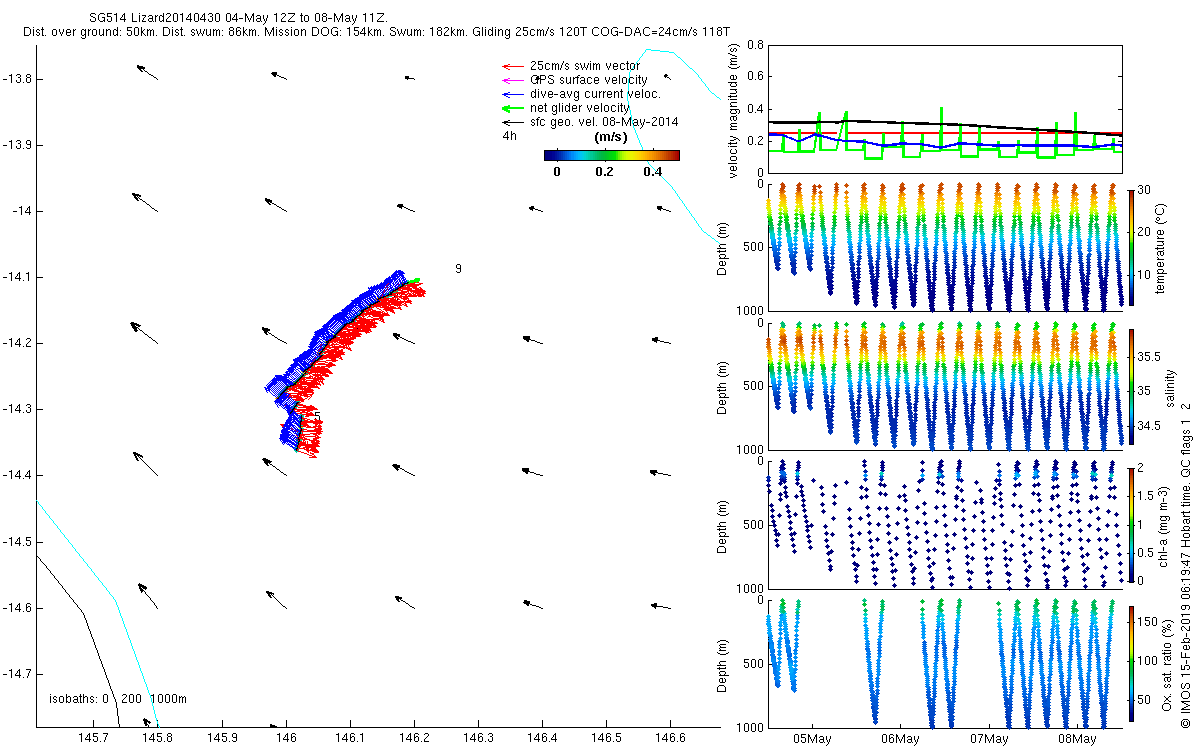
Task: Click the velocity magnitude (m/s) axis label
Action: [735, 112]
